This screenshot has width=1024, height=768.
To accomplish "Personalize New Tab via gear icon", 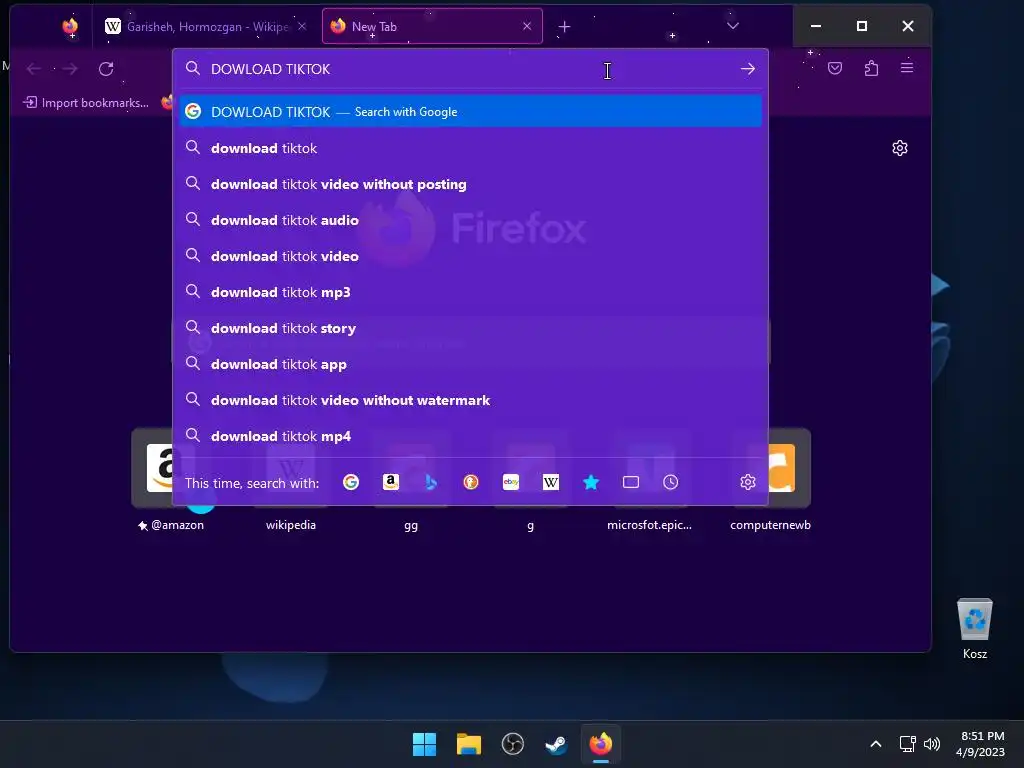I will point(900,148).
